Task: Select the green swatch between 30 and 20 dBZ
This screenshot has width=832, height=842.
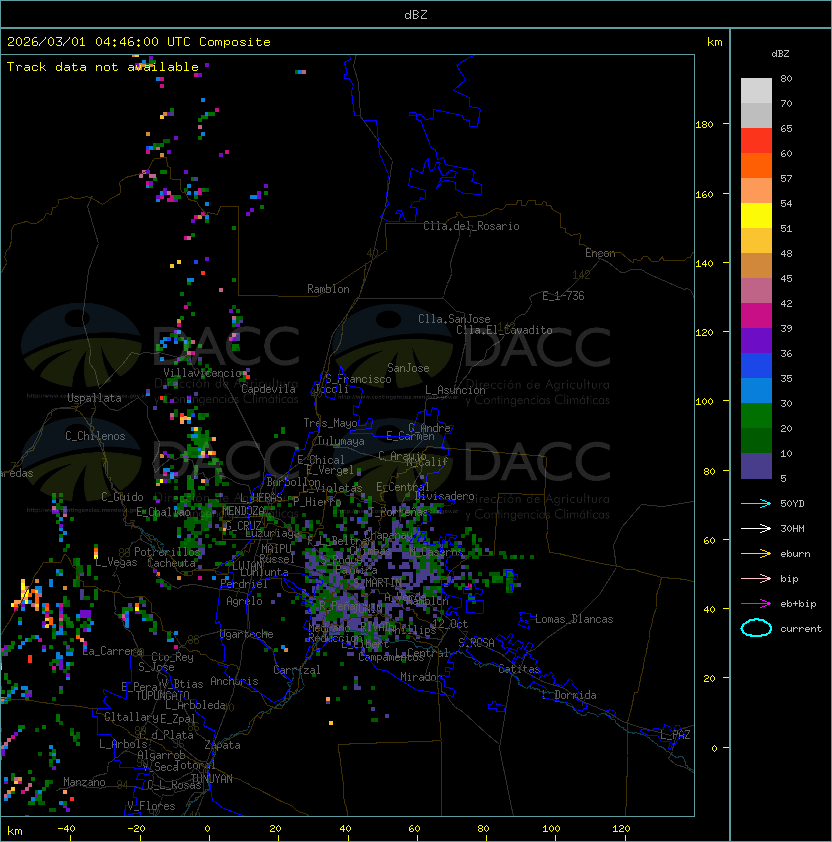Action: pyautogui.click(x=756, y=415)
